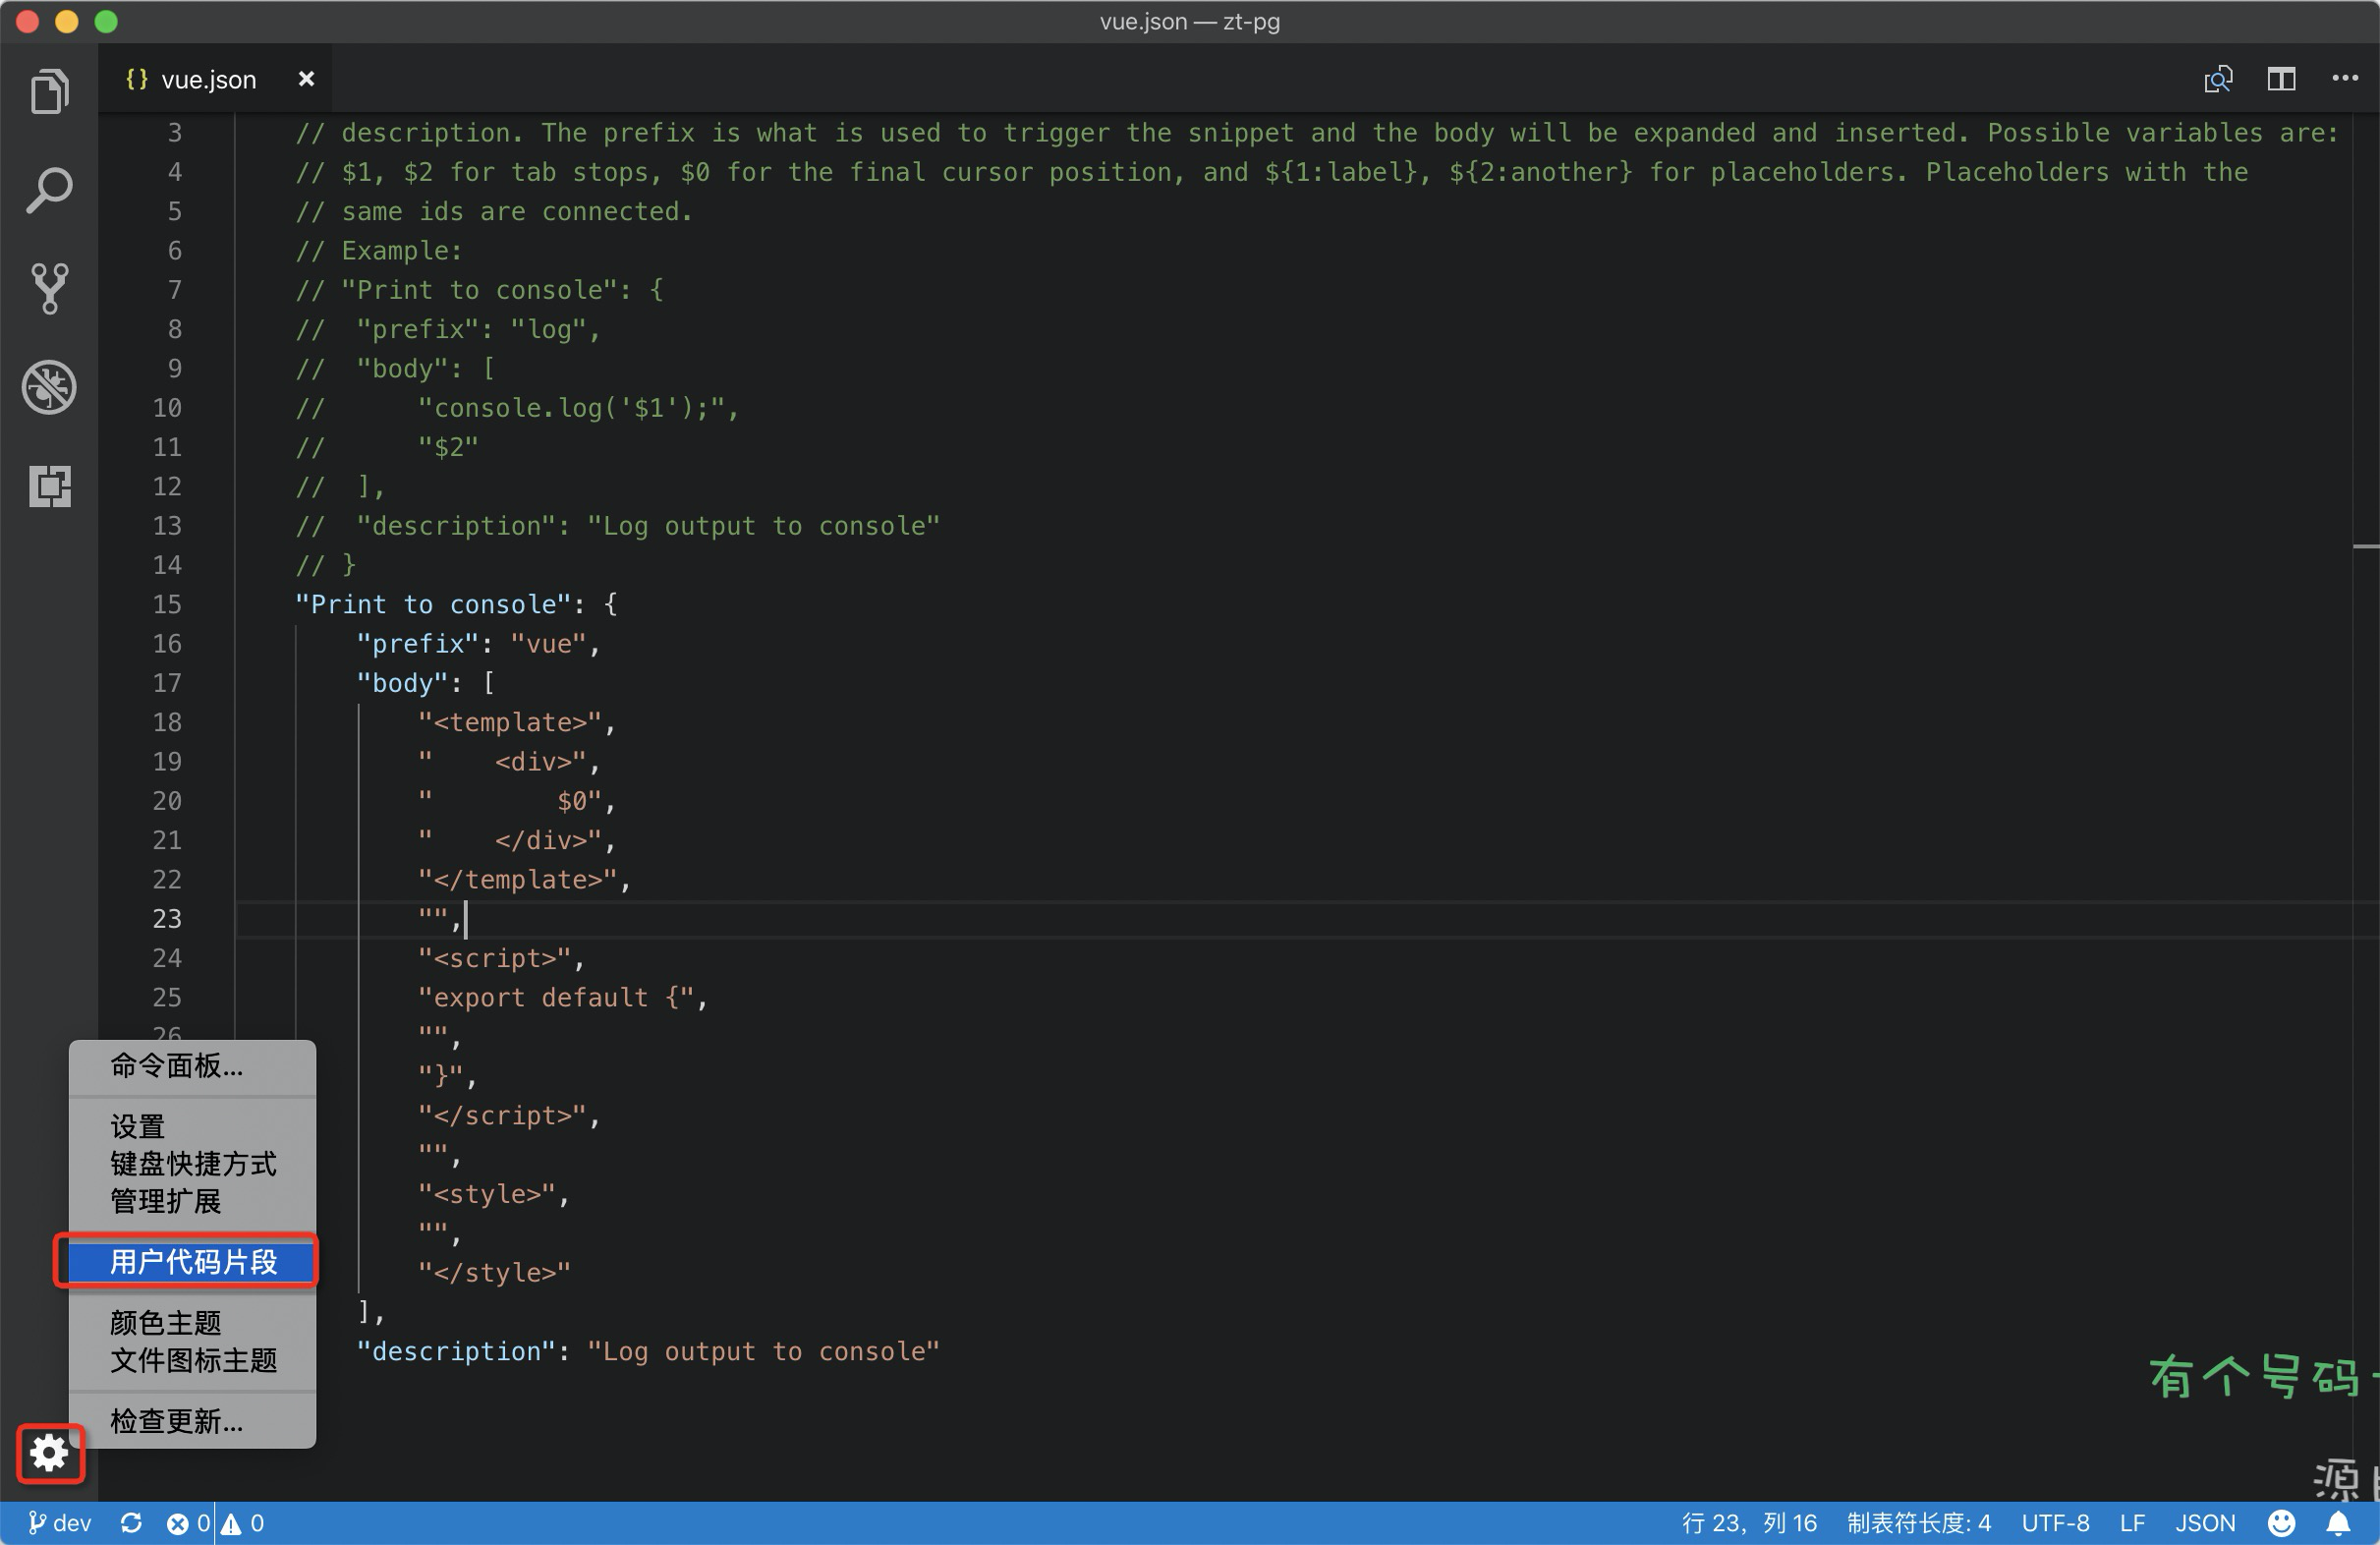Select 命令面板... menu item
Image resolution: width=2380 pixels, height=1545 pixels.
pos(176,1066)
